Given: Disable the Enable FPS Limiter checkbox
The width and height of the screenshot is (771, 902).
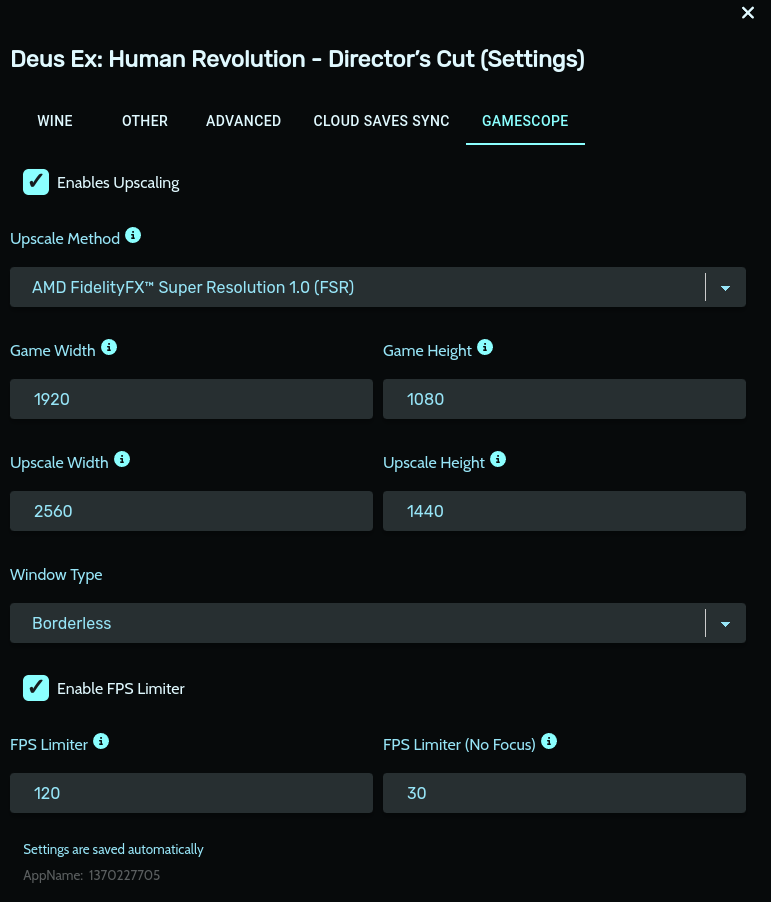Looking at the screenshot, I should pos(36,688).
